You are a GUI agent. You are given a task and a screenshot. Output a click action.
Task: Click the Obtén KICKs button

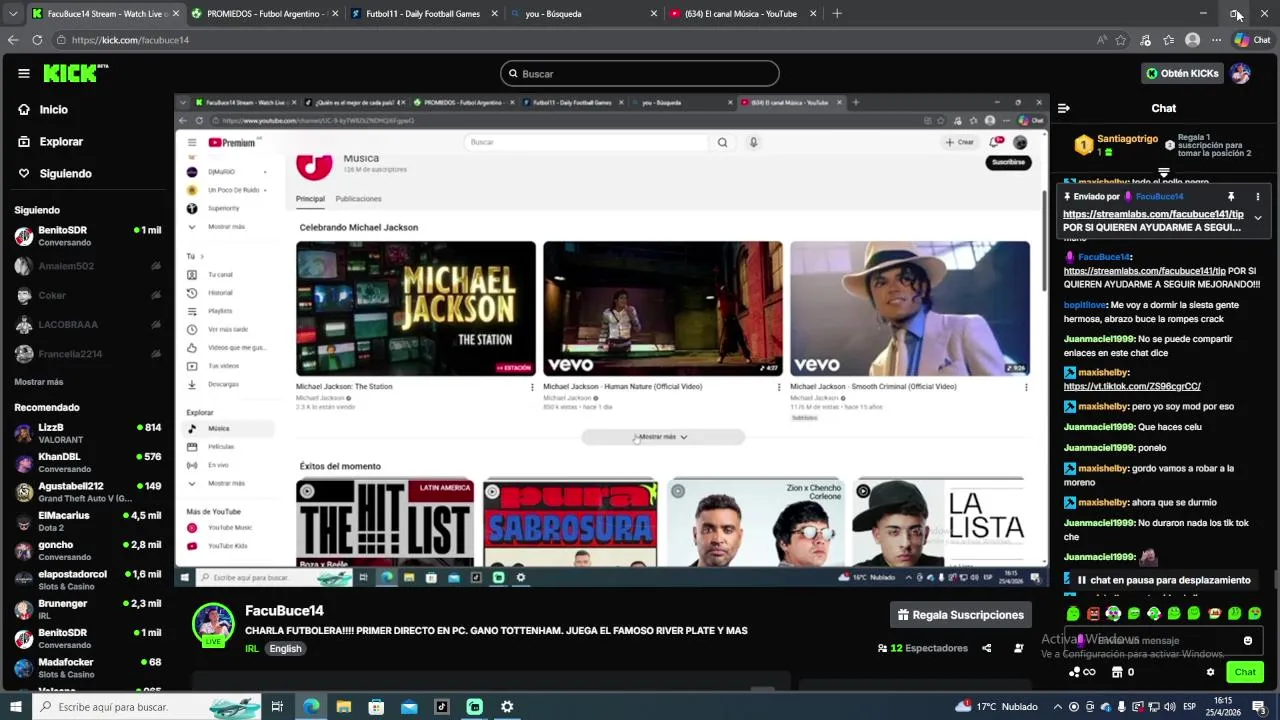pos(1183,73)
